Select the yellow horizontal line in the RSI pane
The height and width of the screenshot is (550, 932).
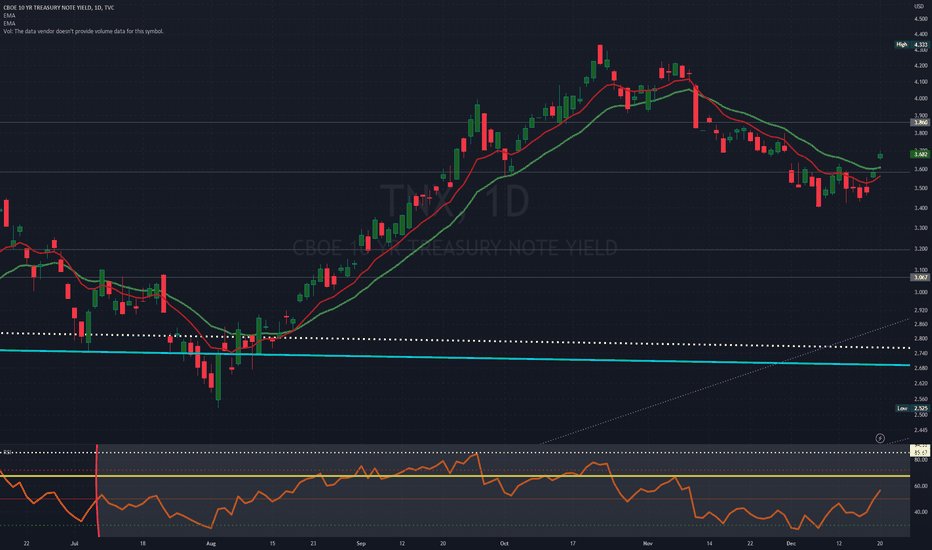[455, 476]
